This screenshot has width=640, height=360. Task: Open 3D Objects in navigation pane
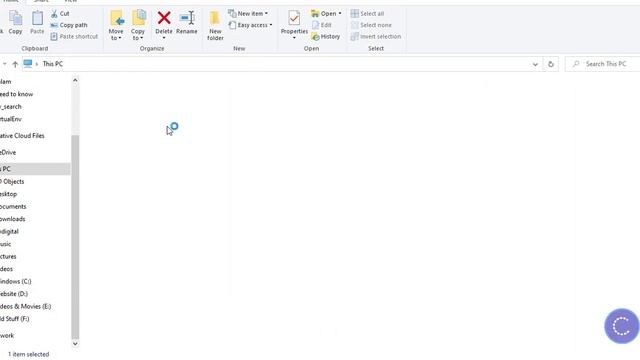tap(12, 181)
